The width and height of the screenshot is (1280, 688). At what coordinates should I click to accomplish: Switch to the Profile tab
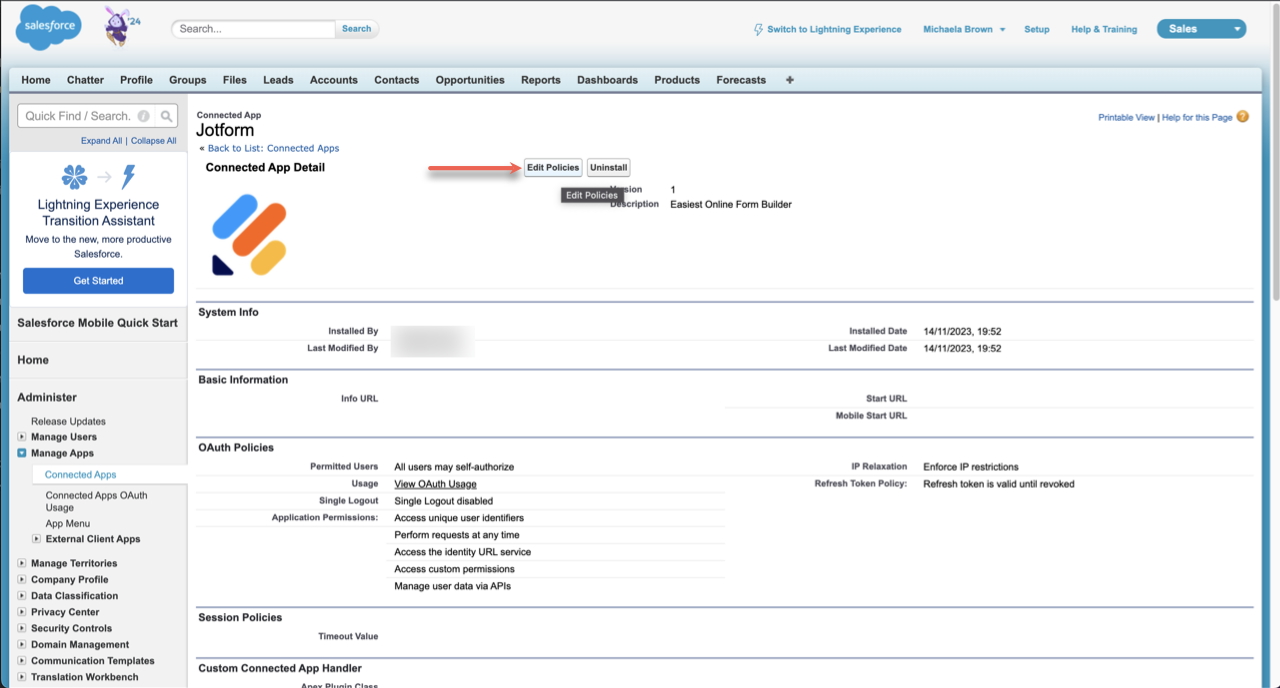136,80
